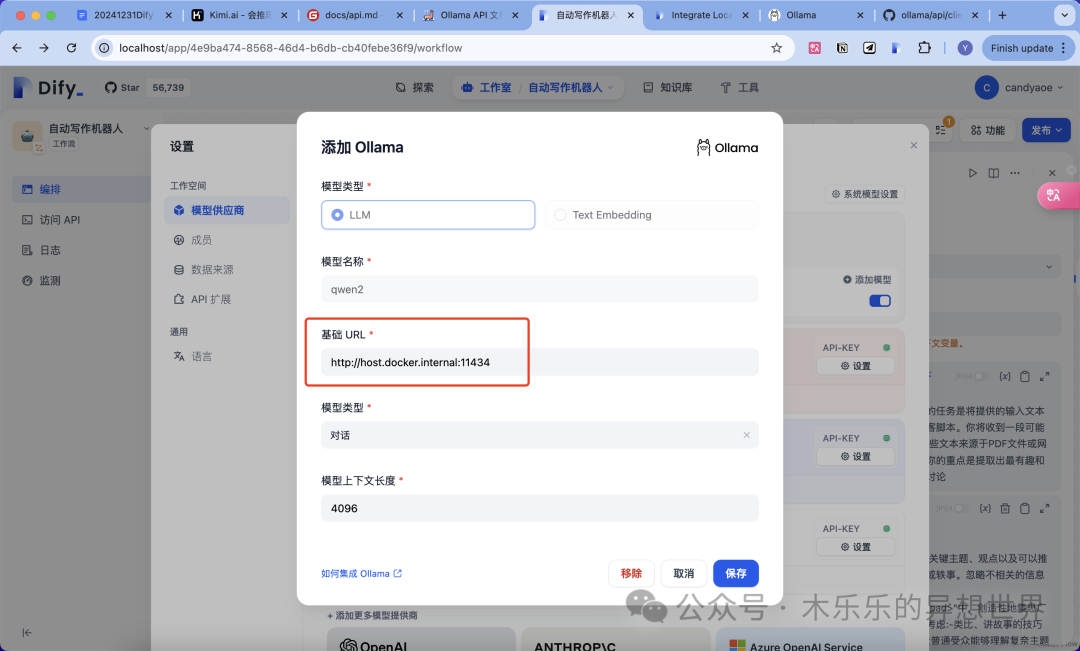Select 模型供应商 in settings sidebar
The image size is (1080, 651).
tap(226, 210)
